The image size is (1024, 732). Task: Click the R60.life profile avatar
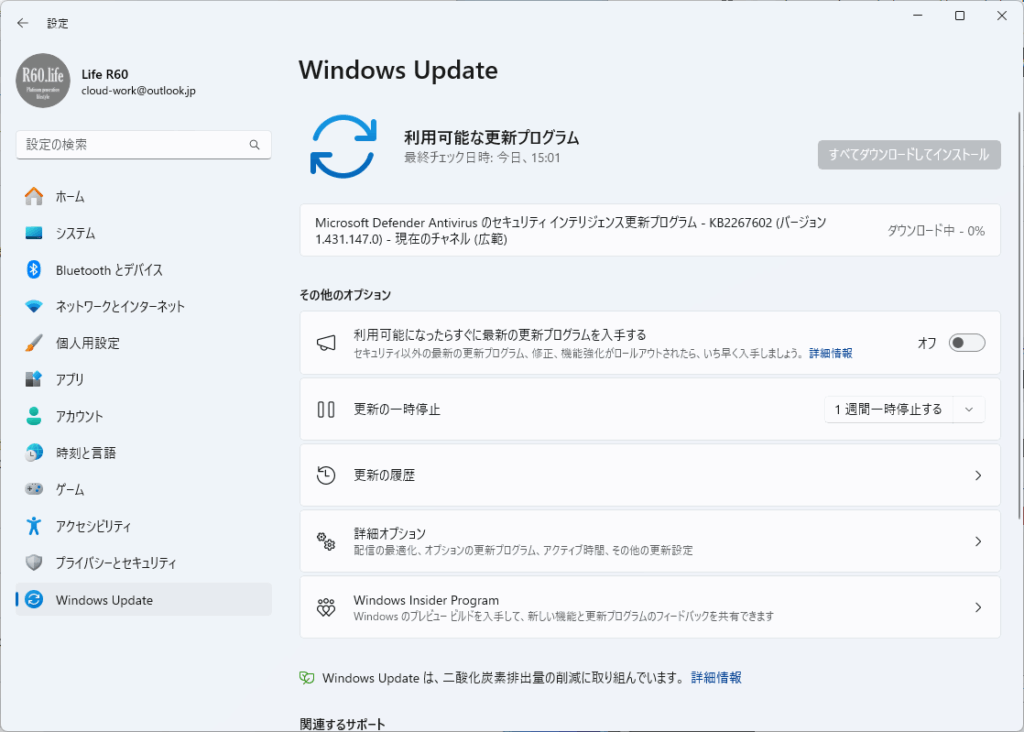(x=43, y=81)
